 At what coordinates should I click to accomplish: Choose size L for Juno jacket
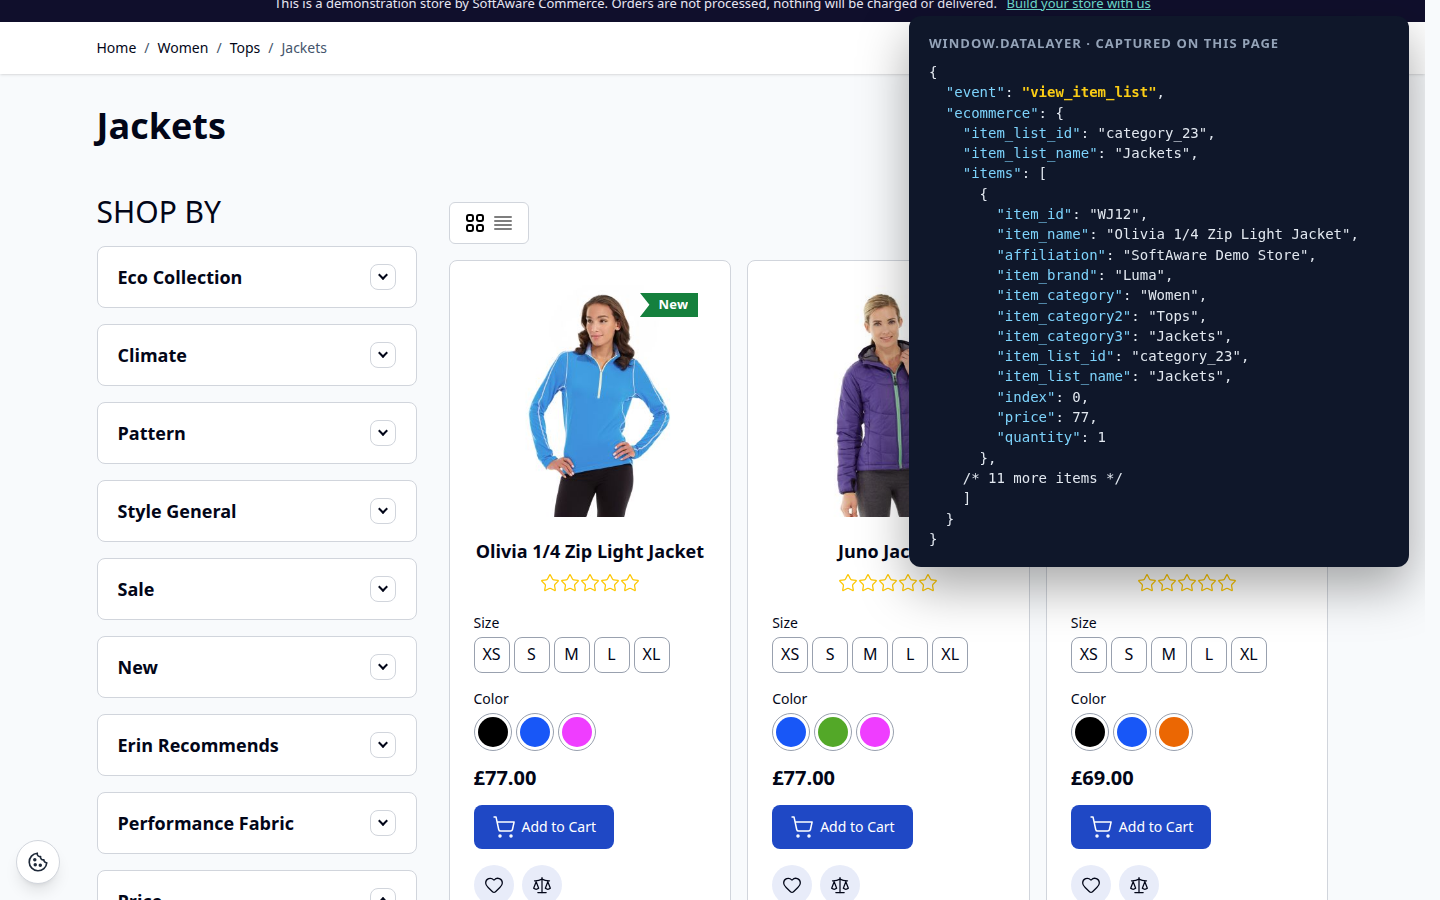coord(910,655)
